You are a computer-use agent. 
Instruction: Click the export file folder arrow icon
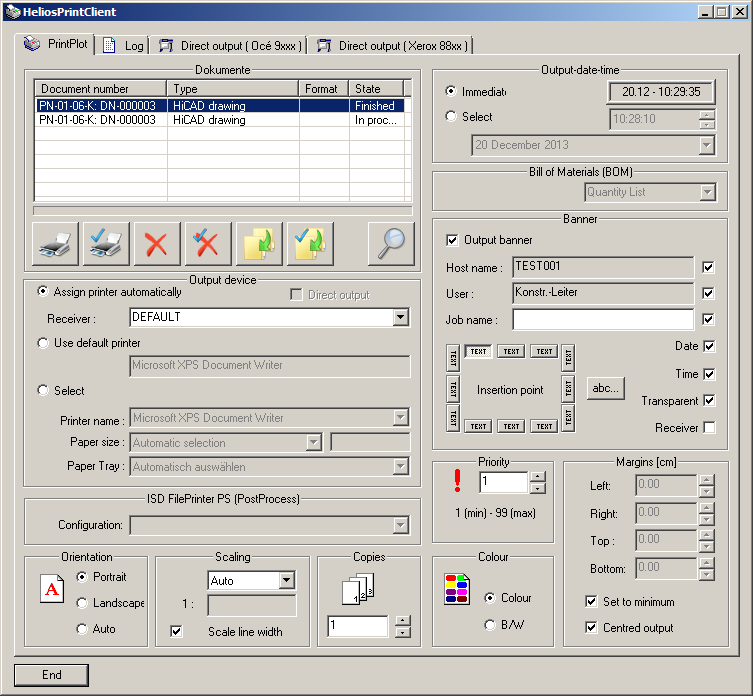pos(259,244)
